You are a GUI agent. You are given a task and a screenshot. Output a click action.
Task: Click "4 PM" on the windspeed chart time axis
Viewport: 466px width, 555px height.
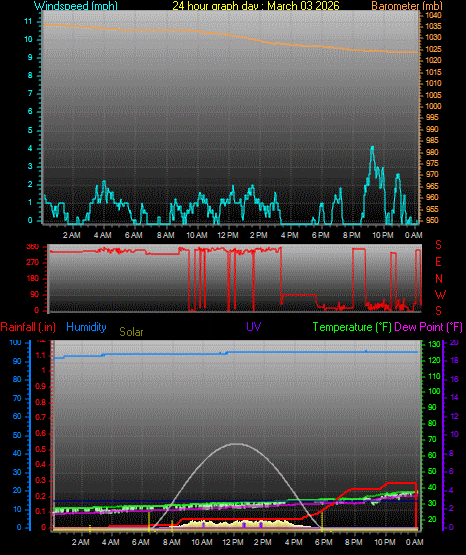(x=290, y=235)
